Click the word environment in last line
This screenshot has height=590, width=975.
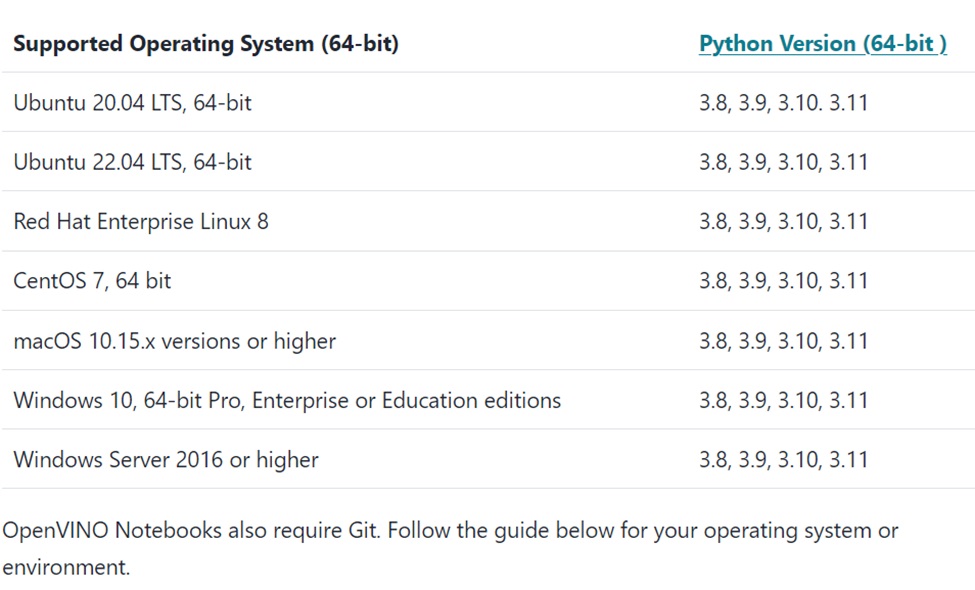pos(66,567)
